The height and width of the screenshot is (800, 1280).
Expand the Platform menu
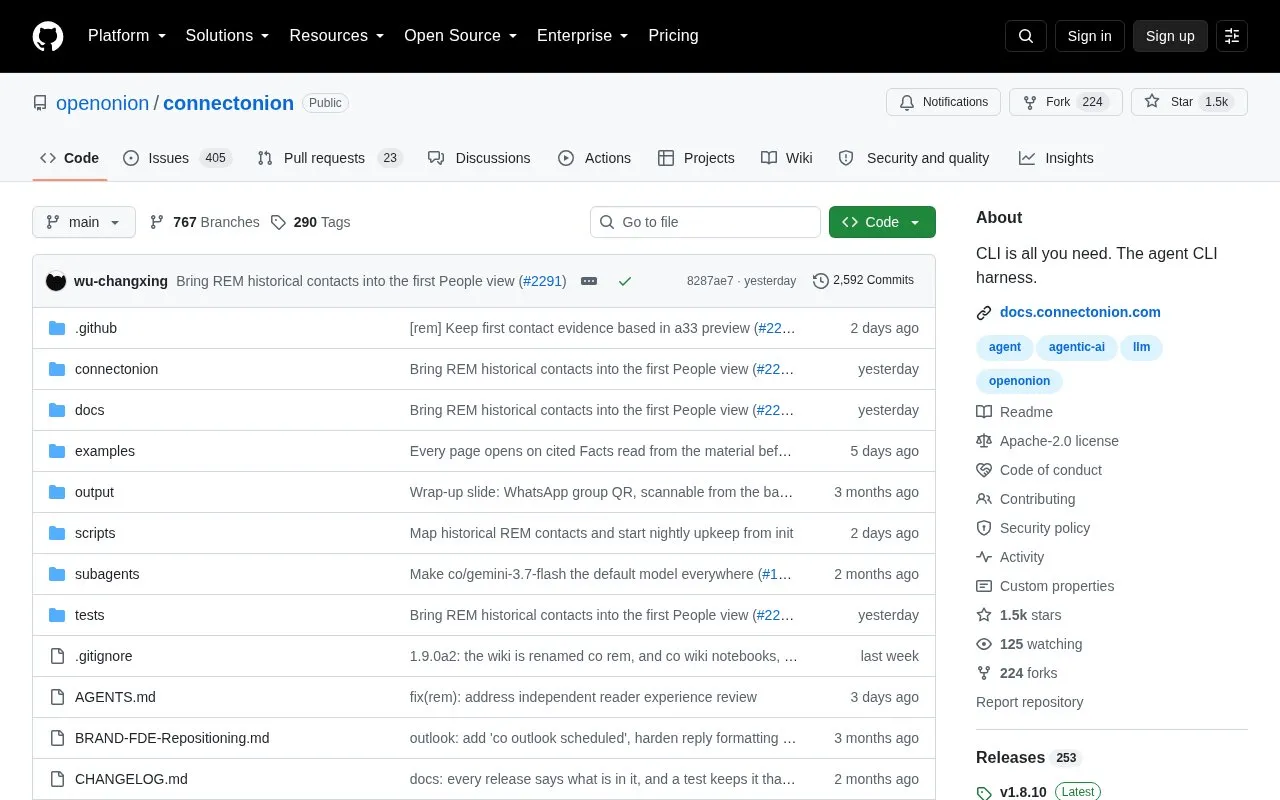[127, 36]
